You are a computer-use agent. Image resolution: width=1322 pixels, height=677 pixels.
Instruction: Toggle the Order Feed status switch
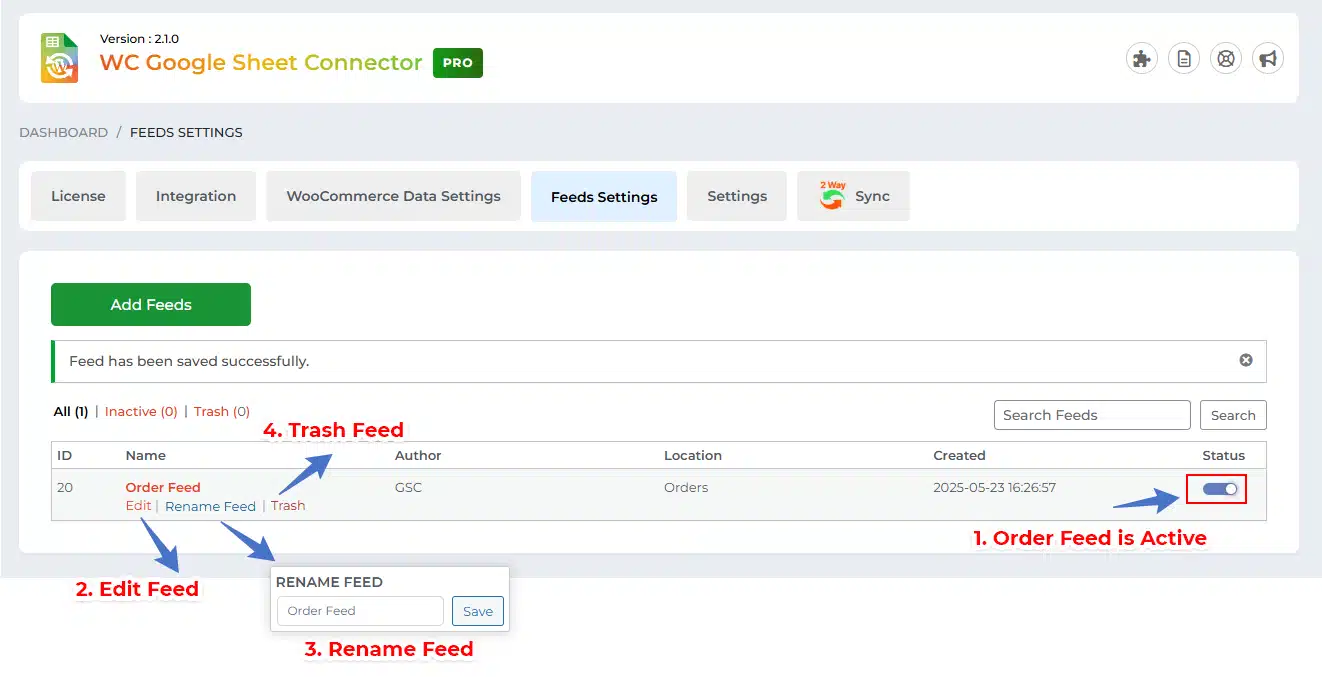pos(1219,489)
